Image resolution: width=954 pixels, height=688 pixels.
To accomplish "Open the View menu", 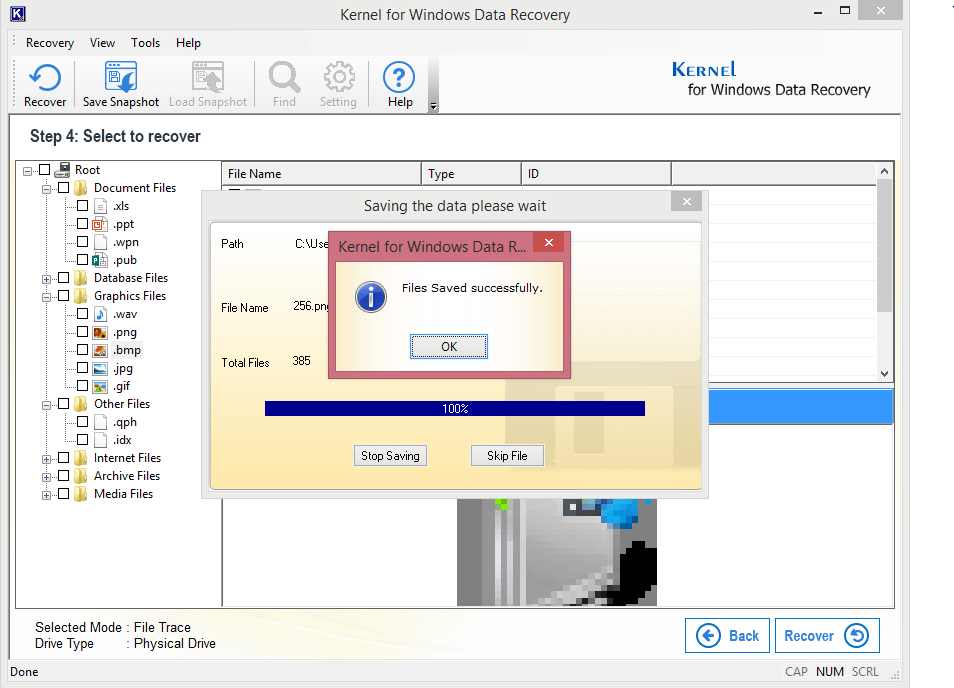I will point(102,43).
